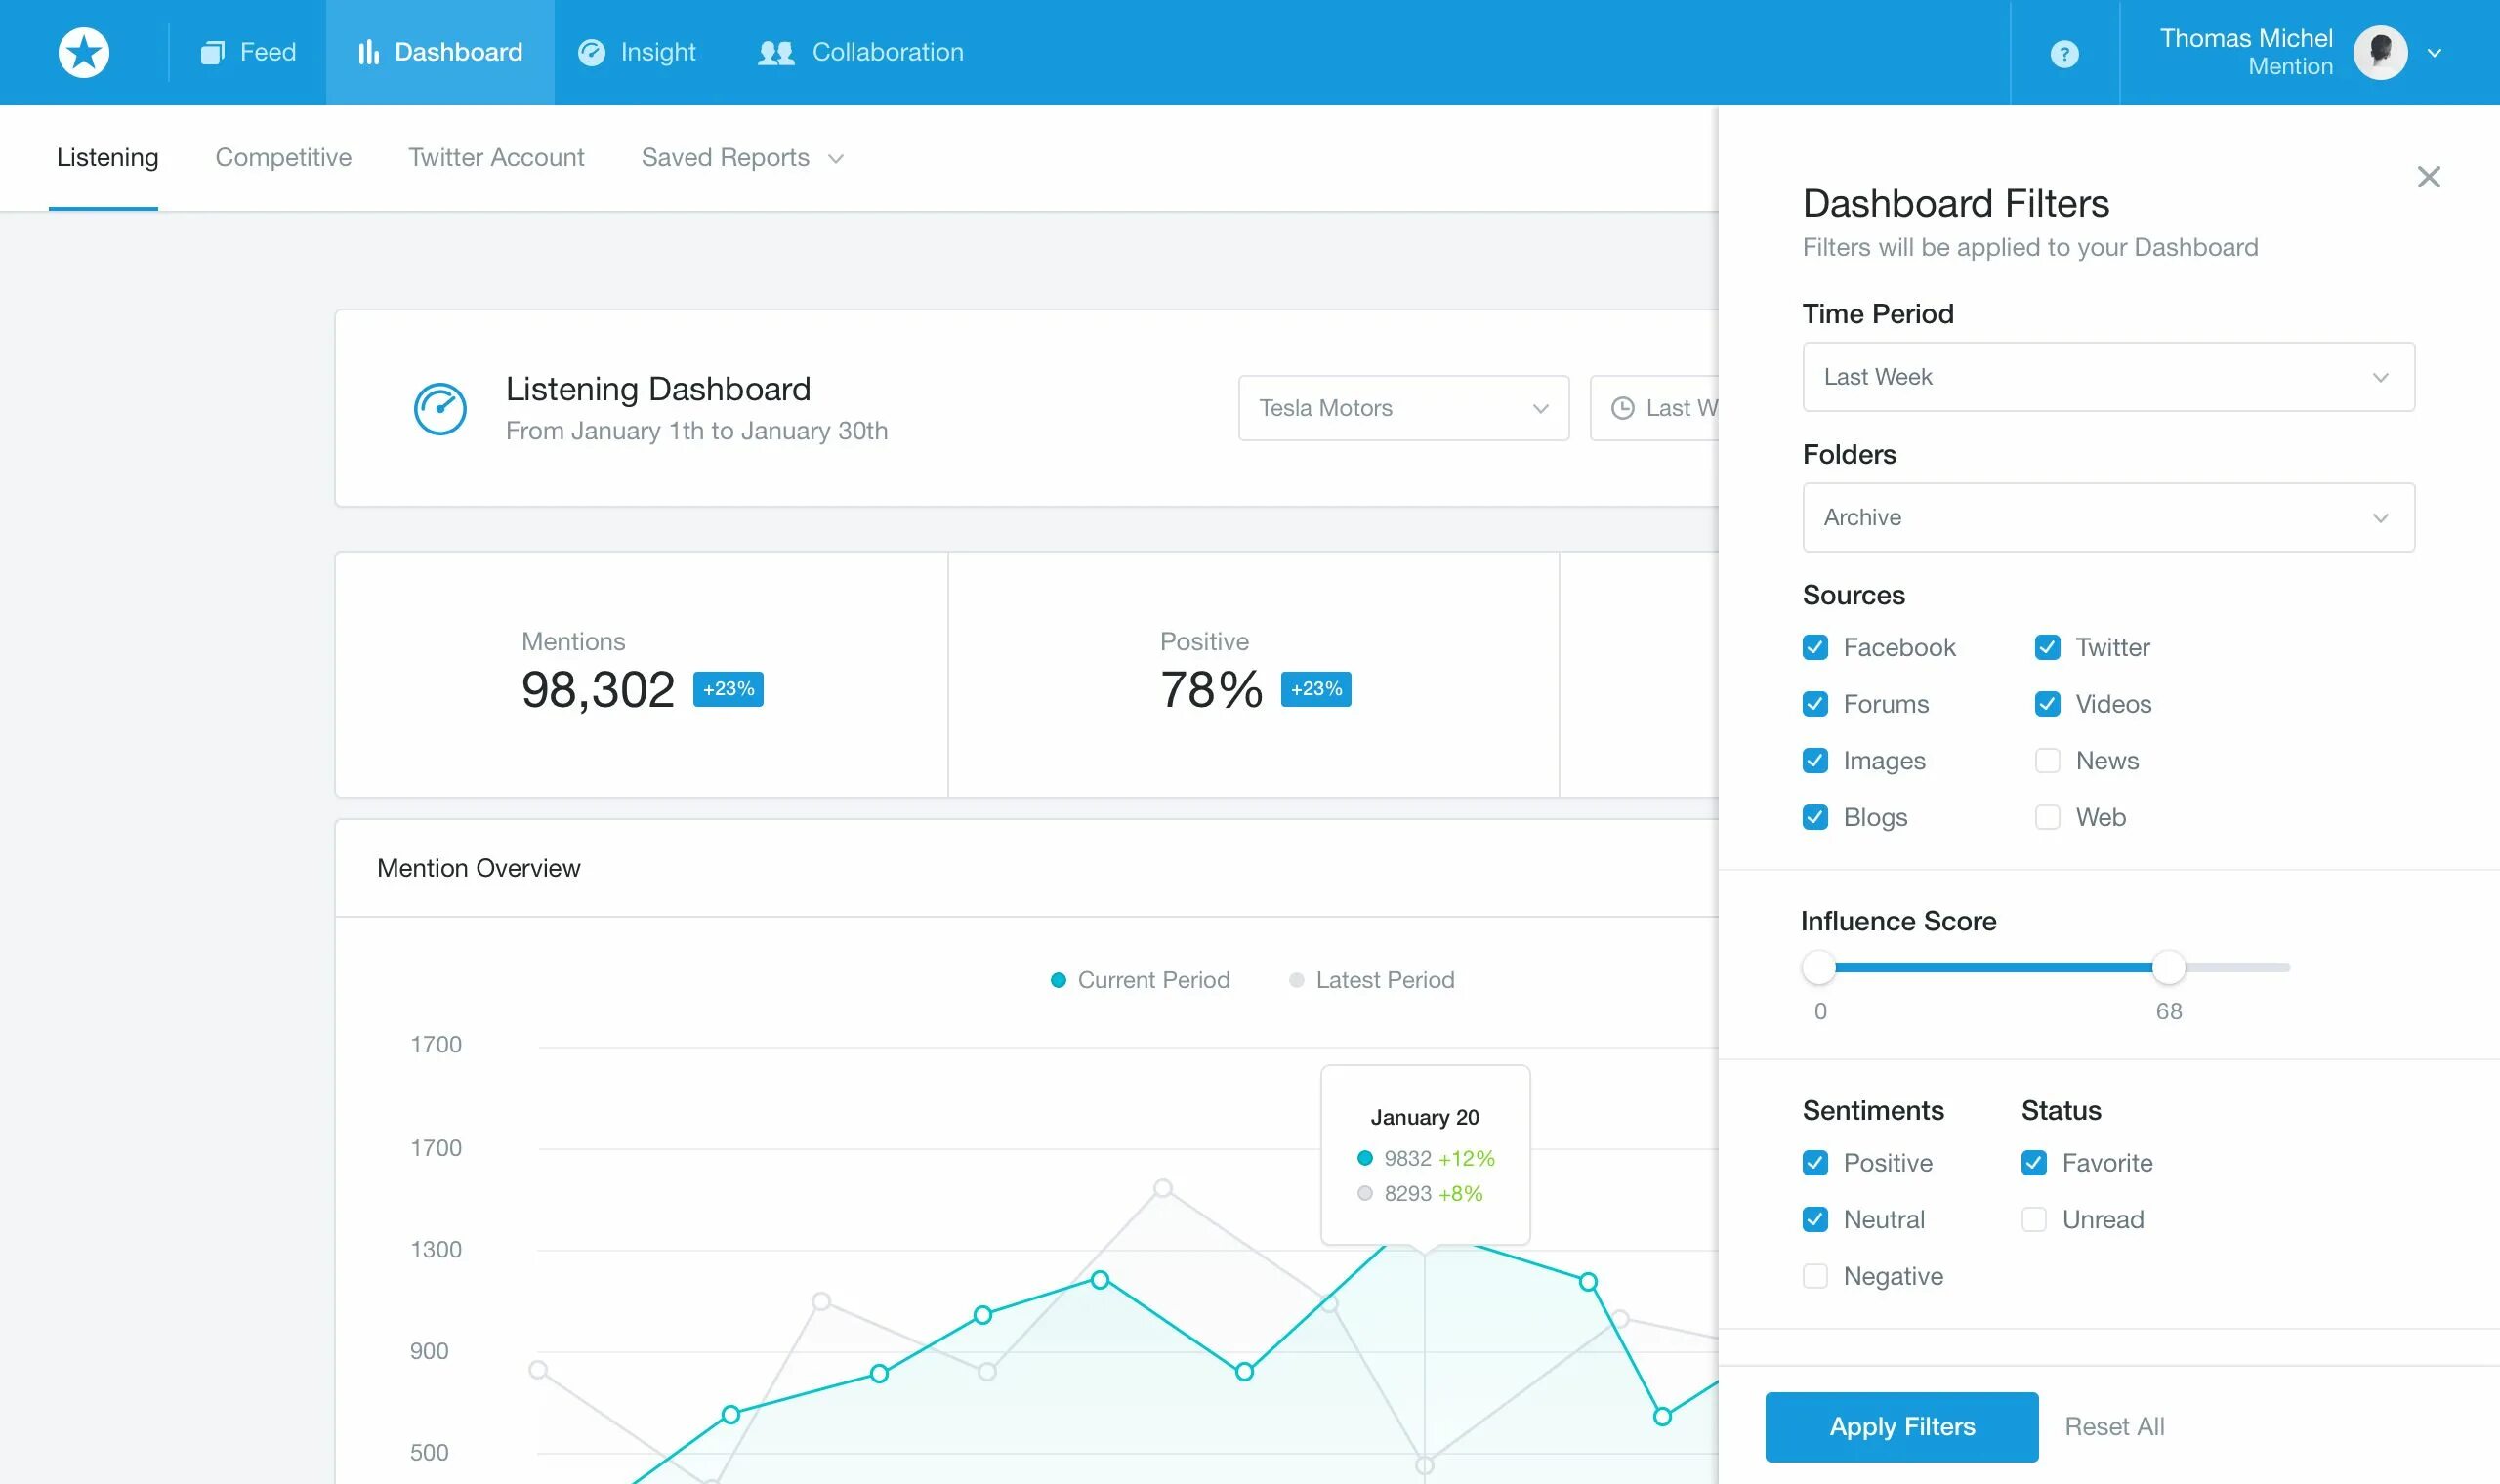2500x1484 pixels.
Task: Click the Feed stacked-pages icon
Action: coord(212,52)
